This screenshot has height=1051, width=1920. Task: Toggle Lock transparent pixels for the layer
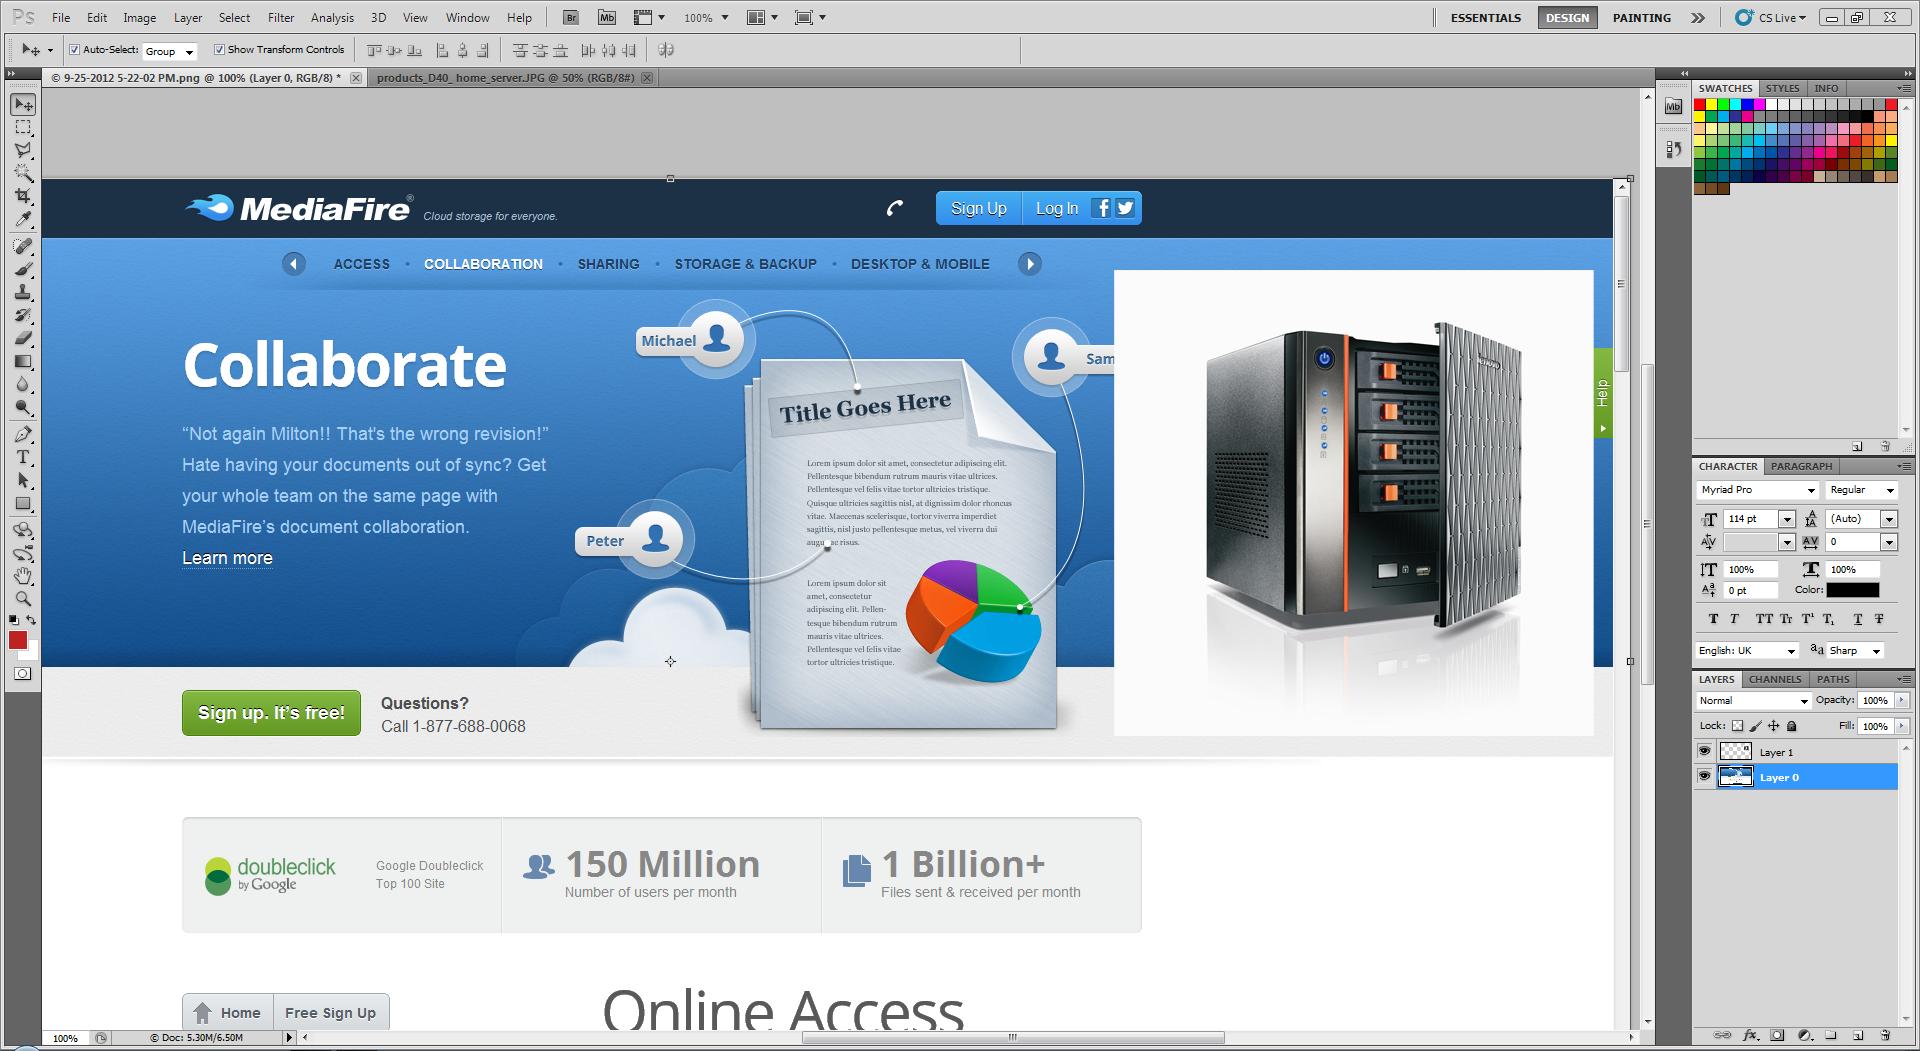click(x=1737, y=726)
